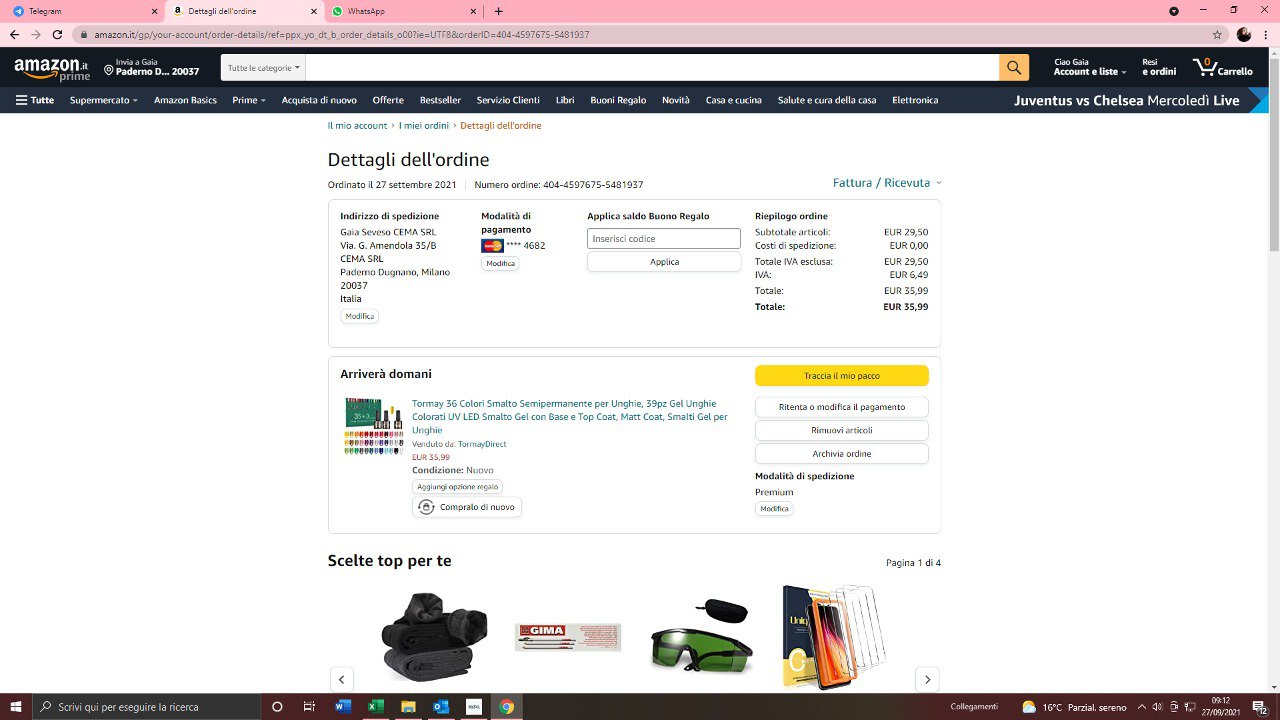This screenshot has height=720, width=1280.
Task: Go to Il mio account breadcrumb
Action: pos(357,126)
